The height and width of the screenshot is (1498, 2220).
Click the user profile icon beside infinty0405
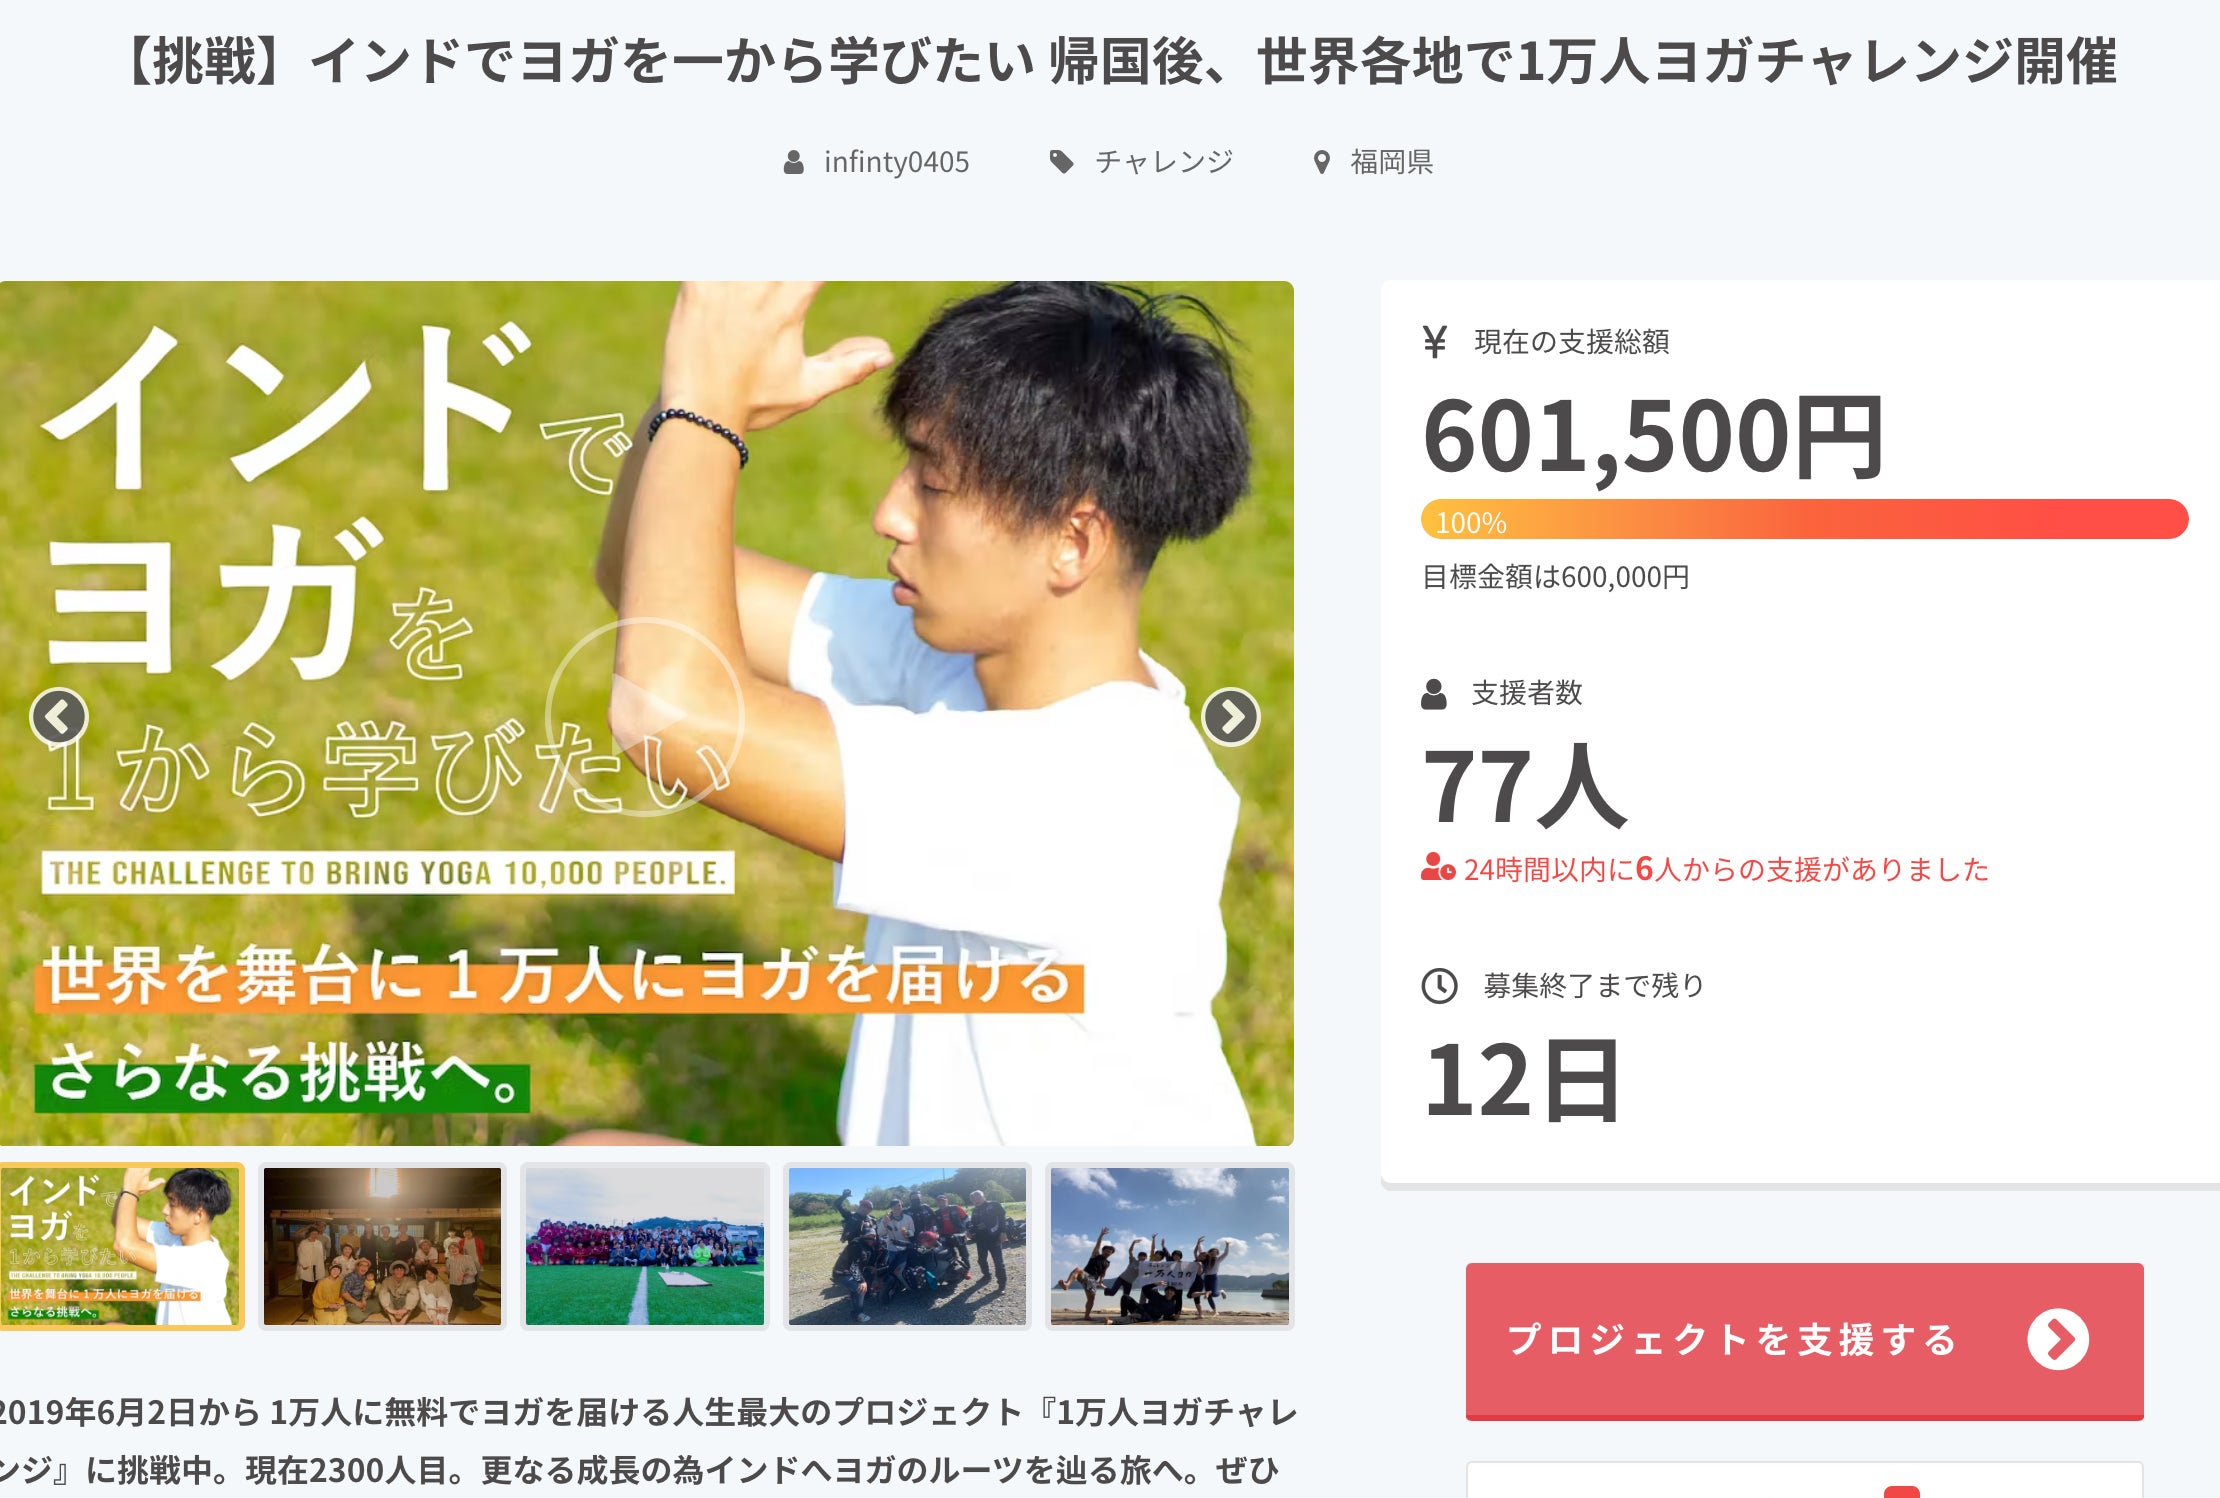(793, 162)
